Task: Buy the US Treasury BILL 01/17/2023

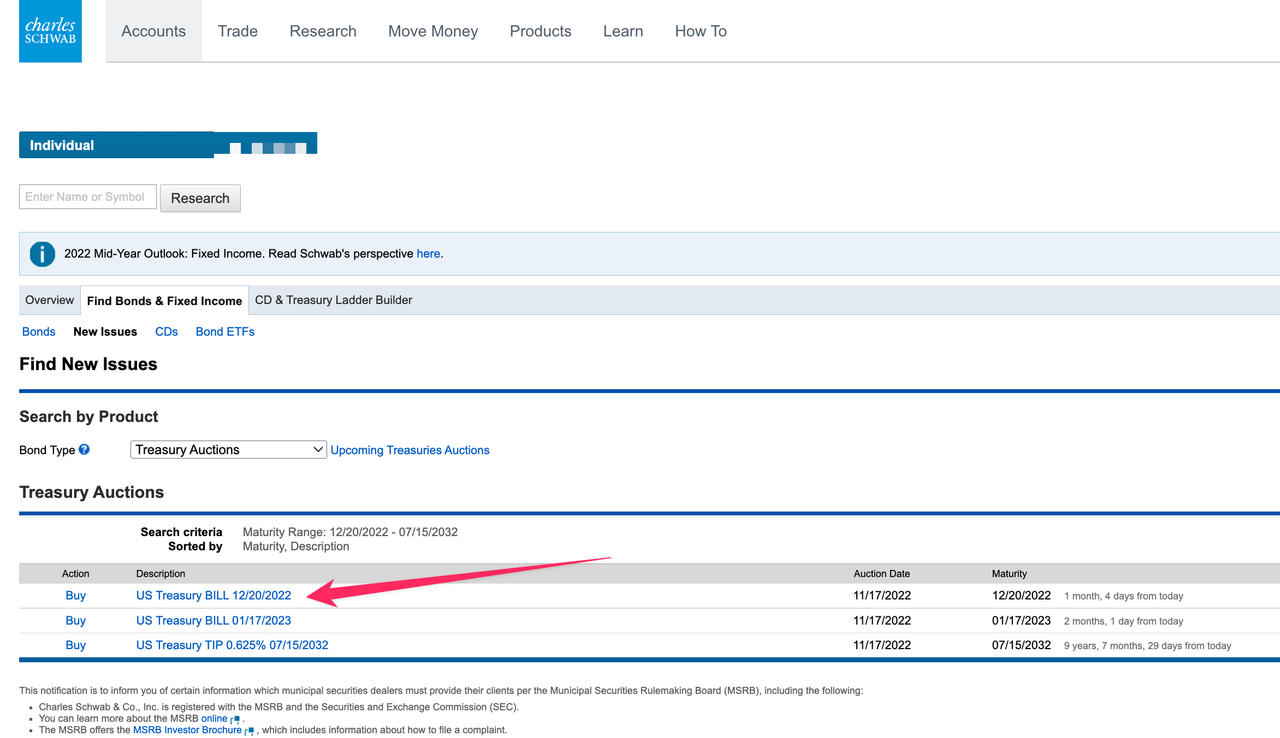Action: tap(76, 620)
